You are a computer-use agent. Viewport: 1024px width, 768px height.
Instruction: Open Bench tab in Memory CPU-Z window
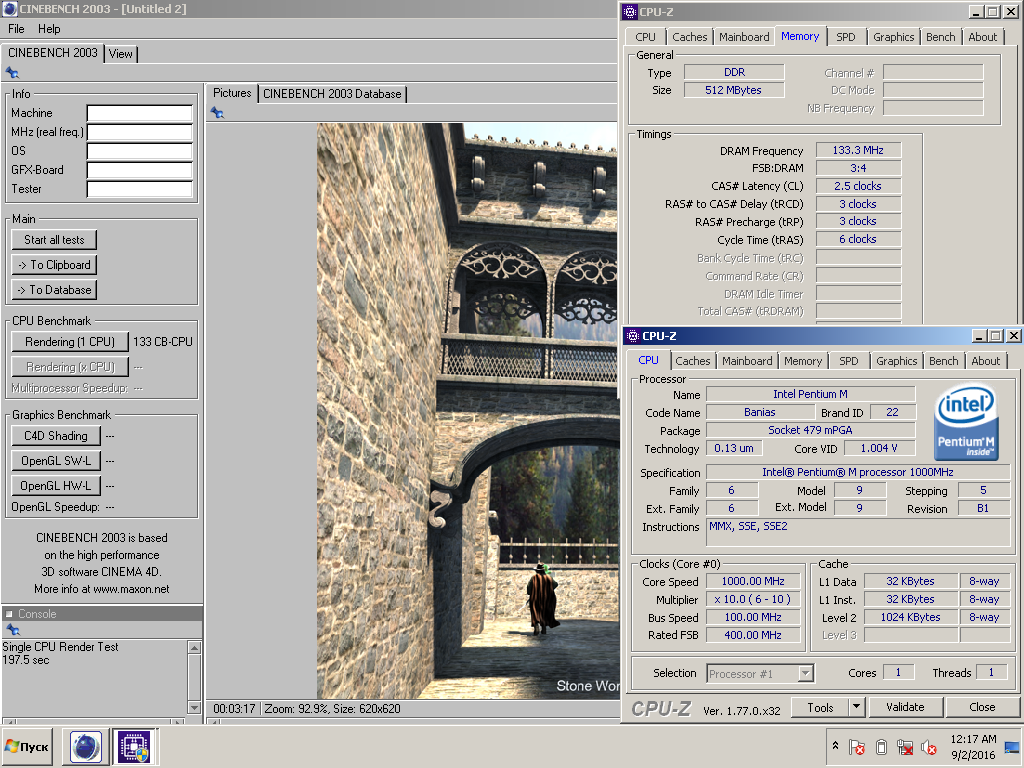coord(940,37)
